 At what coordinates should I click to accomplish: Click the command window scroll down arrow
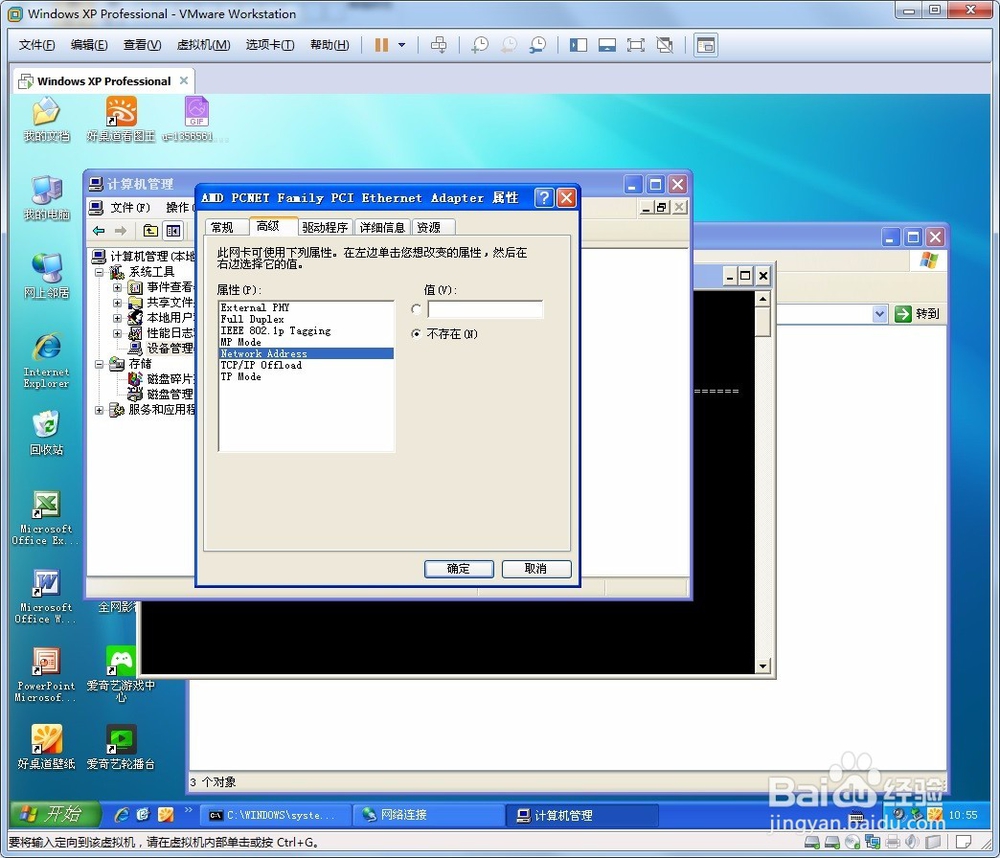tap(763, 666)
